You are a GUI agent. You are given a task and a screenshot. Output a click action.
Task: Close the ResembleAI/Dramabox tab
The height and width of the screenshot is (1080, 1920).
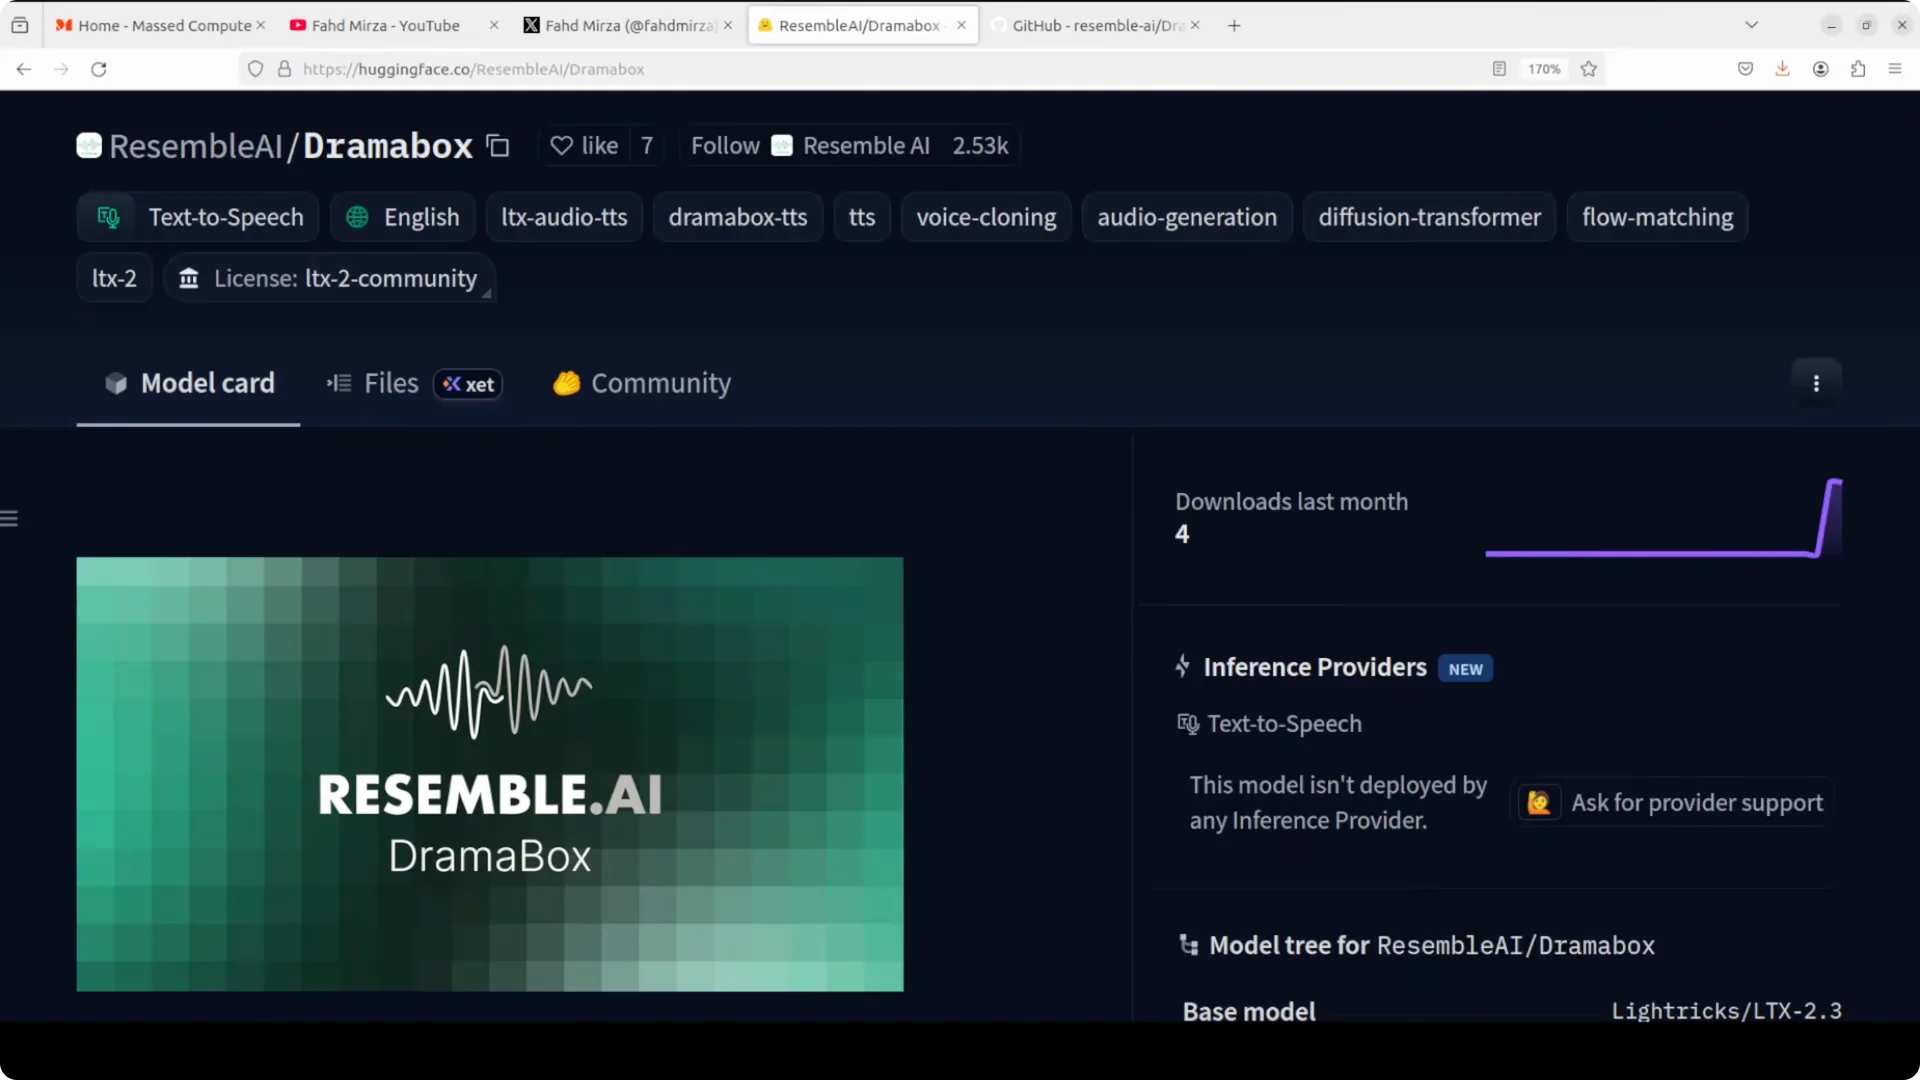(961, 25)
